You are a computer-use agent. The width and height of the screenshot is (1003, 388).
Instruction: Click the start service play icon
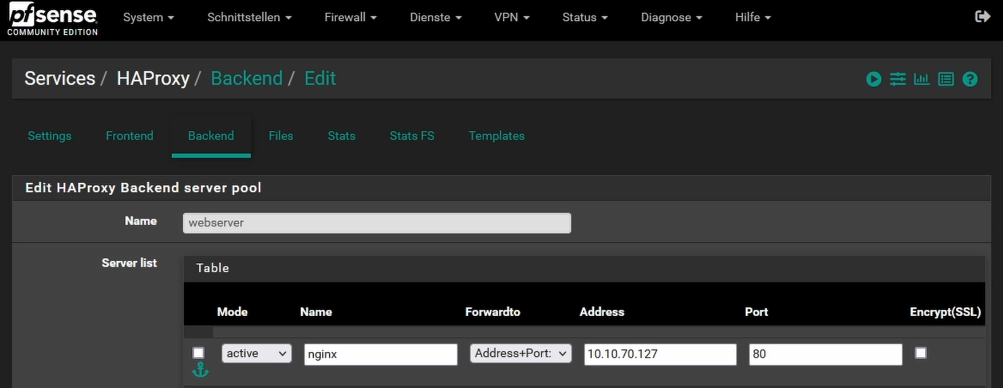click(874, 79)
